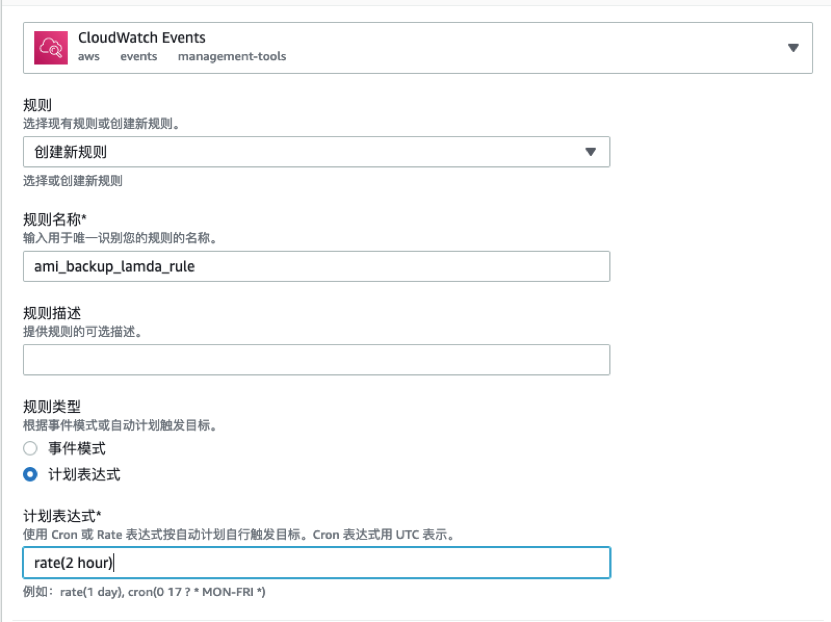
Task: Click the 选择现有规则或创建新规则 description
Action: tap(101, 123)
